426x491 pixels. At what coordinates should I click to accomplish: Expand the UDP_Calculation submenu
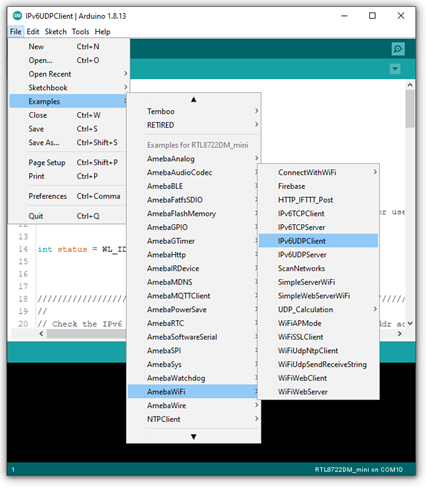319,309
